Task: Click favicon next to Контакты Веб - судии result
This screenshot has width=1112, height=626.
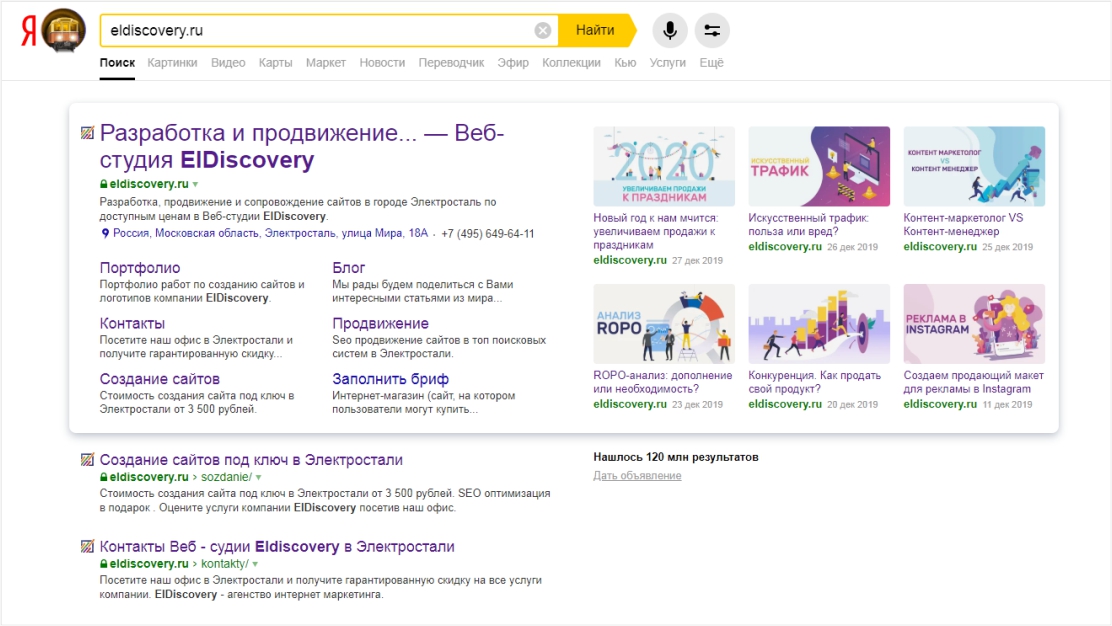Action: click(x=87, y=546)
